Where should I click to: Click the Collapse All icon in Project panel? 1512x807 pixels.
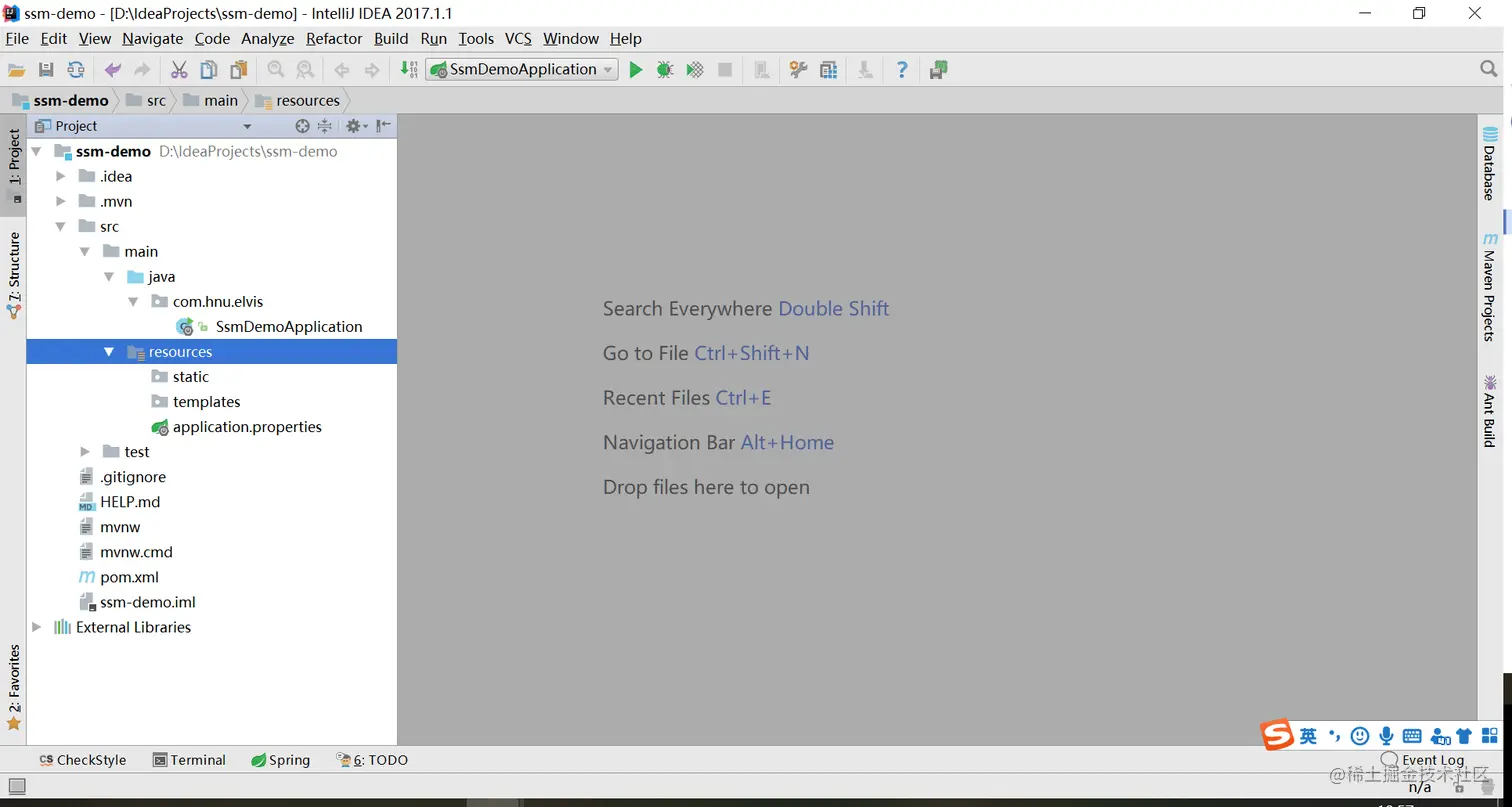324,126
